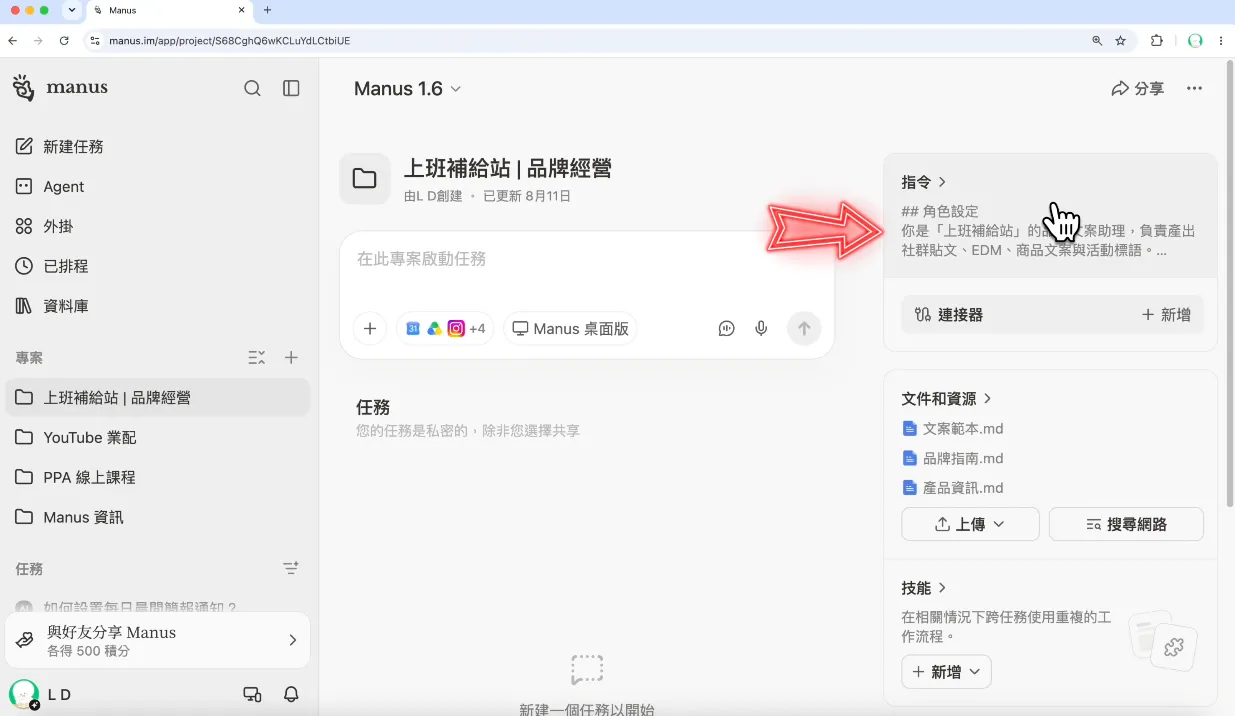
Task: Open the YouTube 業配 project
Action: pyautogui.click(x=158, y=437)
